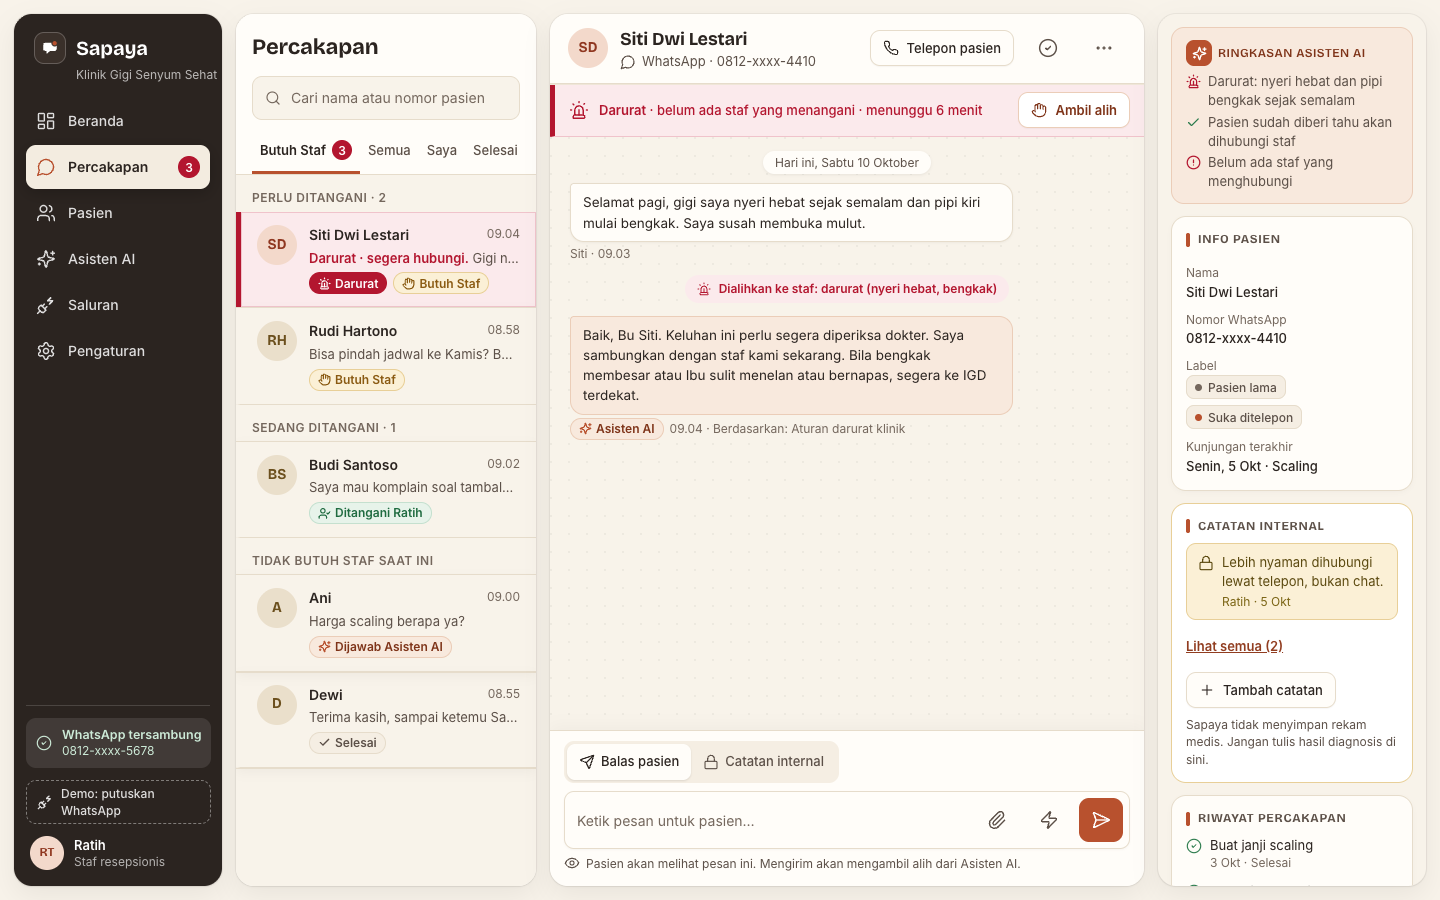Switch to Selesai tab
Image resolution: width=1440 pixels, height=900 pixels.
[495, 150]
